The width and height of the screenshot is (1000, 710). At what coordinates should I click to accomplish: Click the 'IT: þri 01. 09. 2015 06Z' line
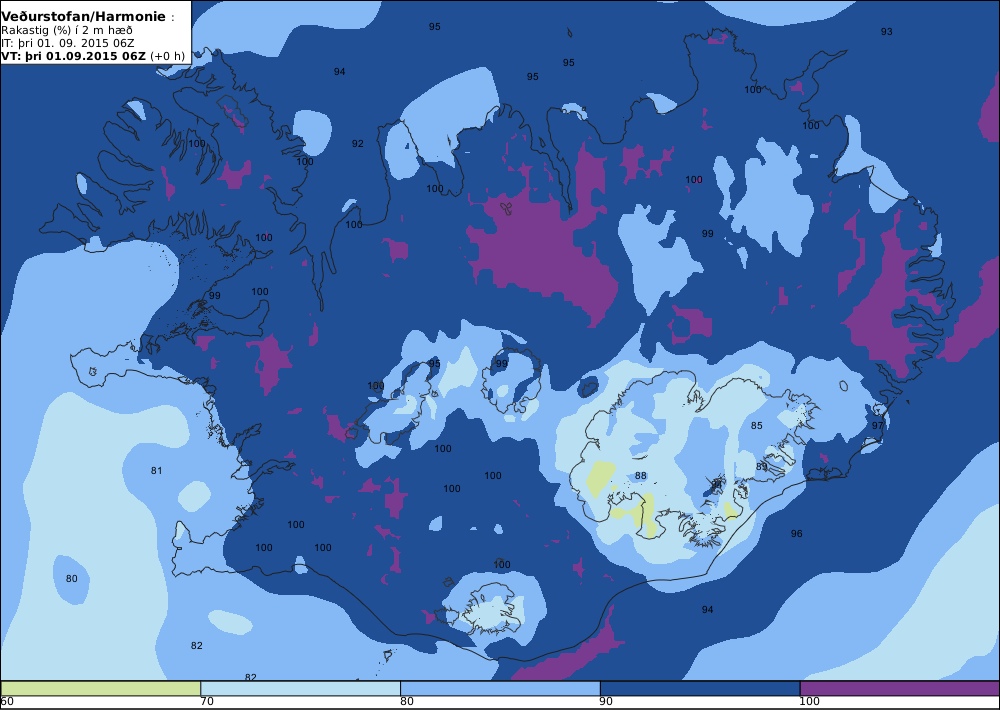click(x=68, y=43)
